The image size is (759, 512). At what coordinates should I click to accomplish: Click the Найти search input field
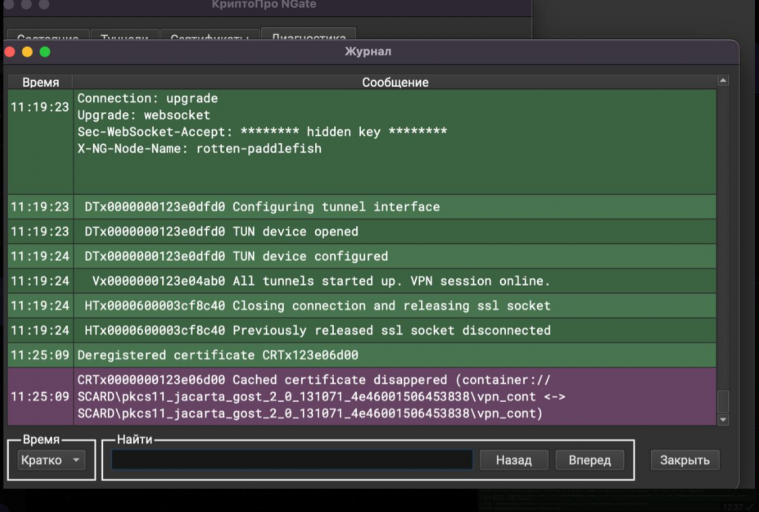pyautogui.click(x=292, y=460)
